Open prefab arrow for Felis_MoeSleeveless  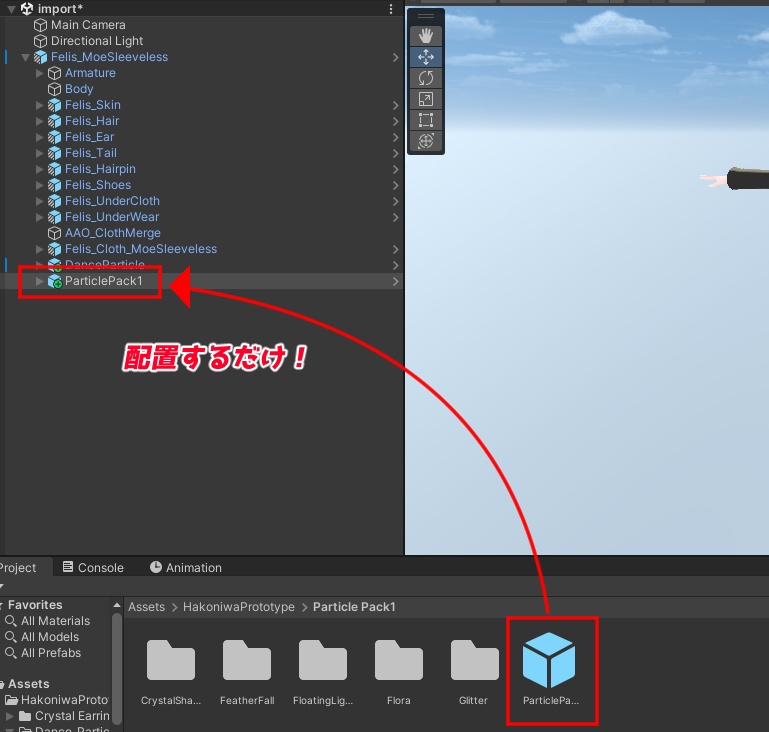[395, 57]
